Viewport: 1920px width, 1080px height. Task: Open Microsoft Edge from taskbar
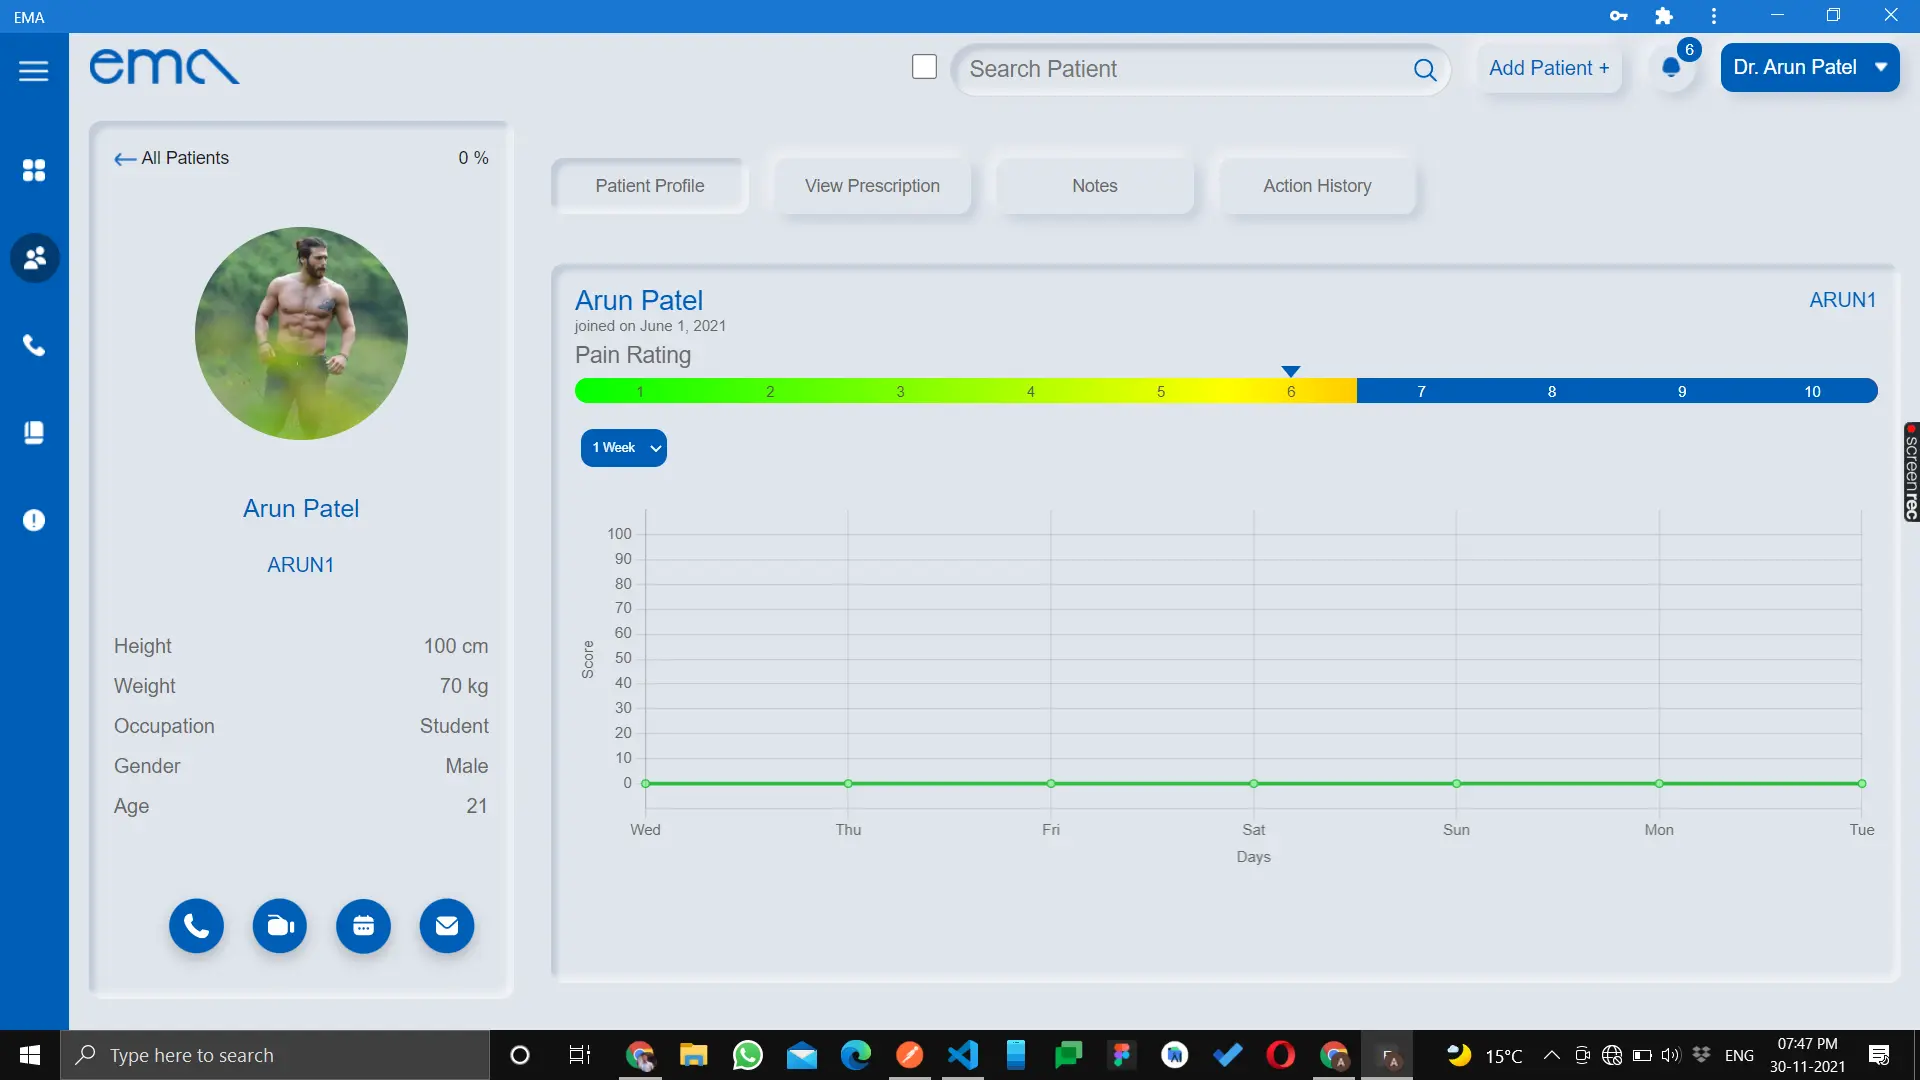[855, 1055]
